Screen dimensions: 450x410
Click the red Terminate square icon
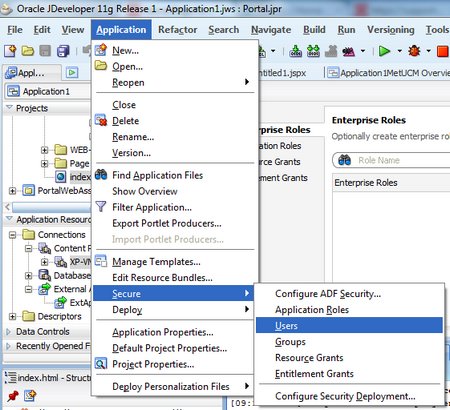point(443,51)
